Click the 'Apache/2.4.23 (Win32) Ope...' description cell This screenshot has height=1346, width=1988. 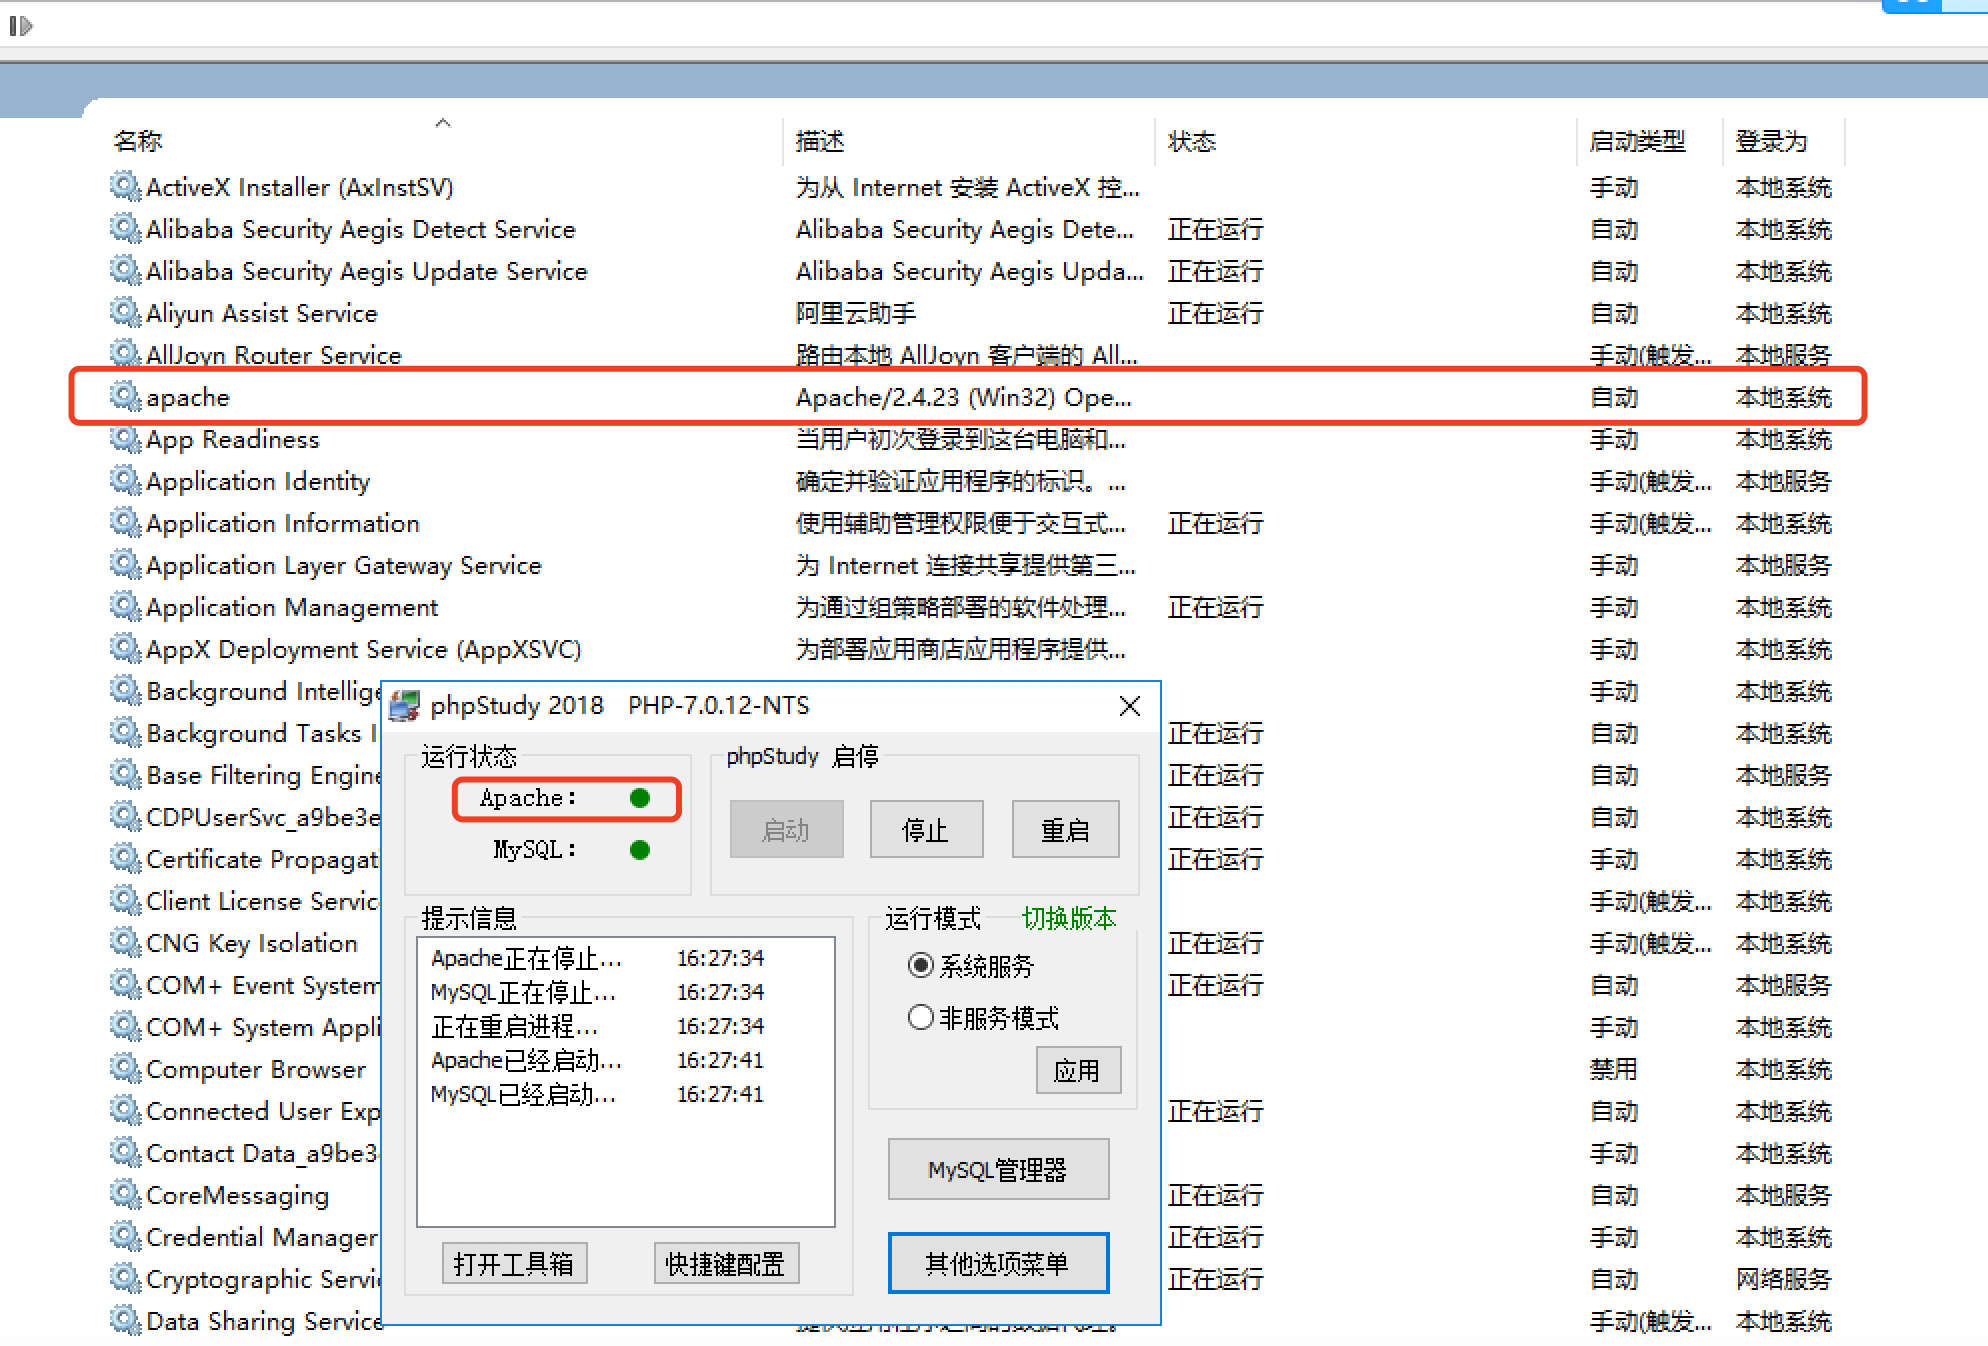(964, 397)
